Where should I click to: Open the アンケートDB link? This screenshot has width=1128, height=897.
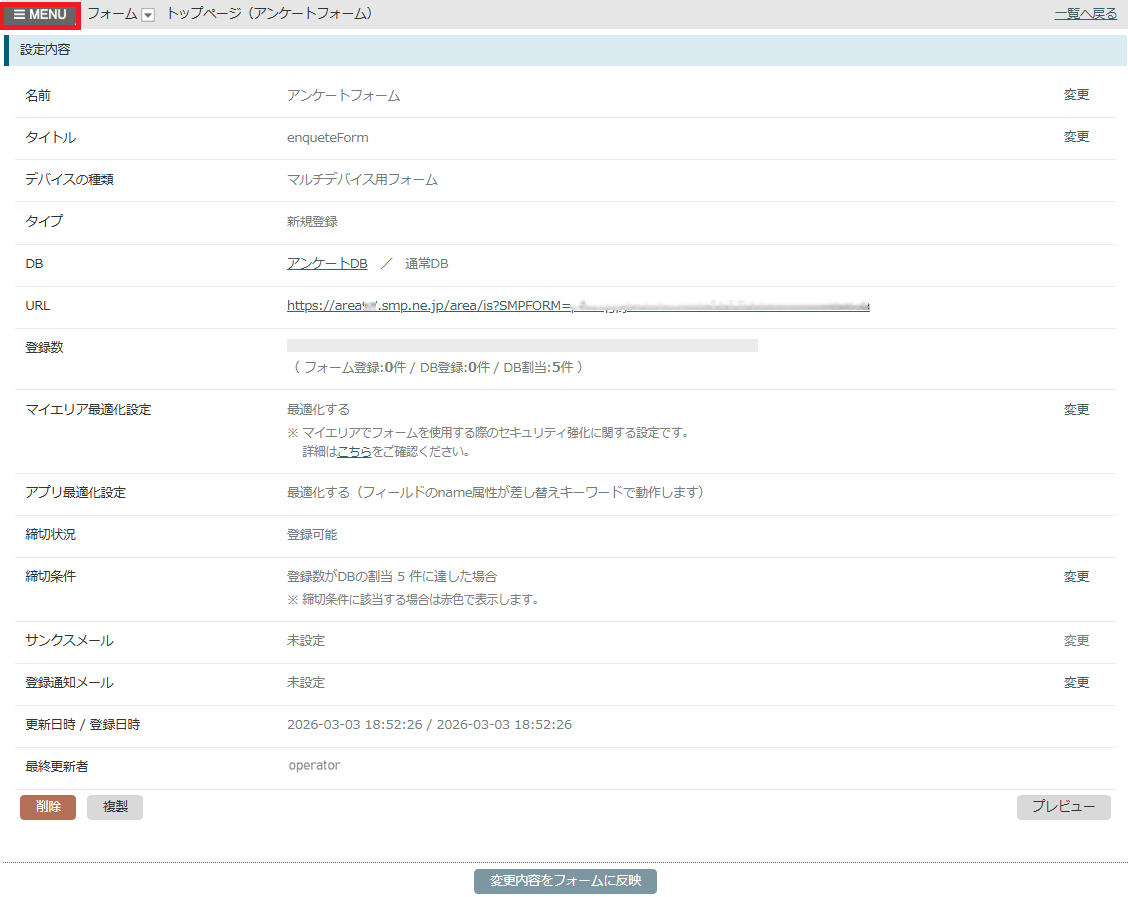327,263
